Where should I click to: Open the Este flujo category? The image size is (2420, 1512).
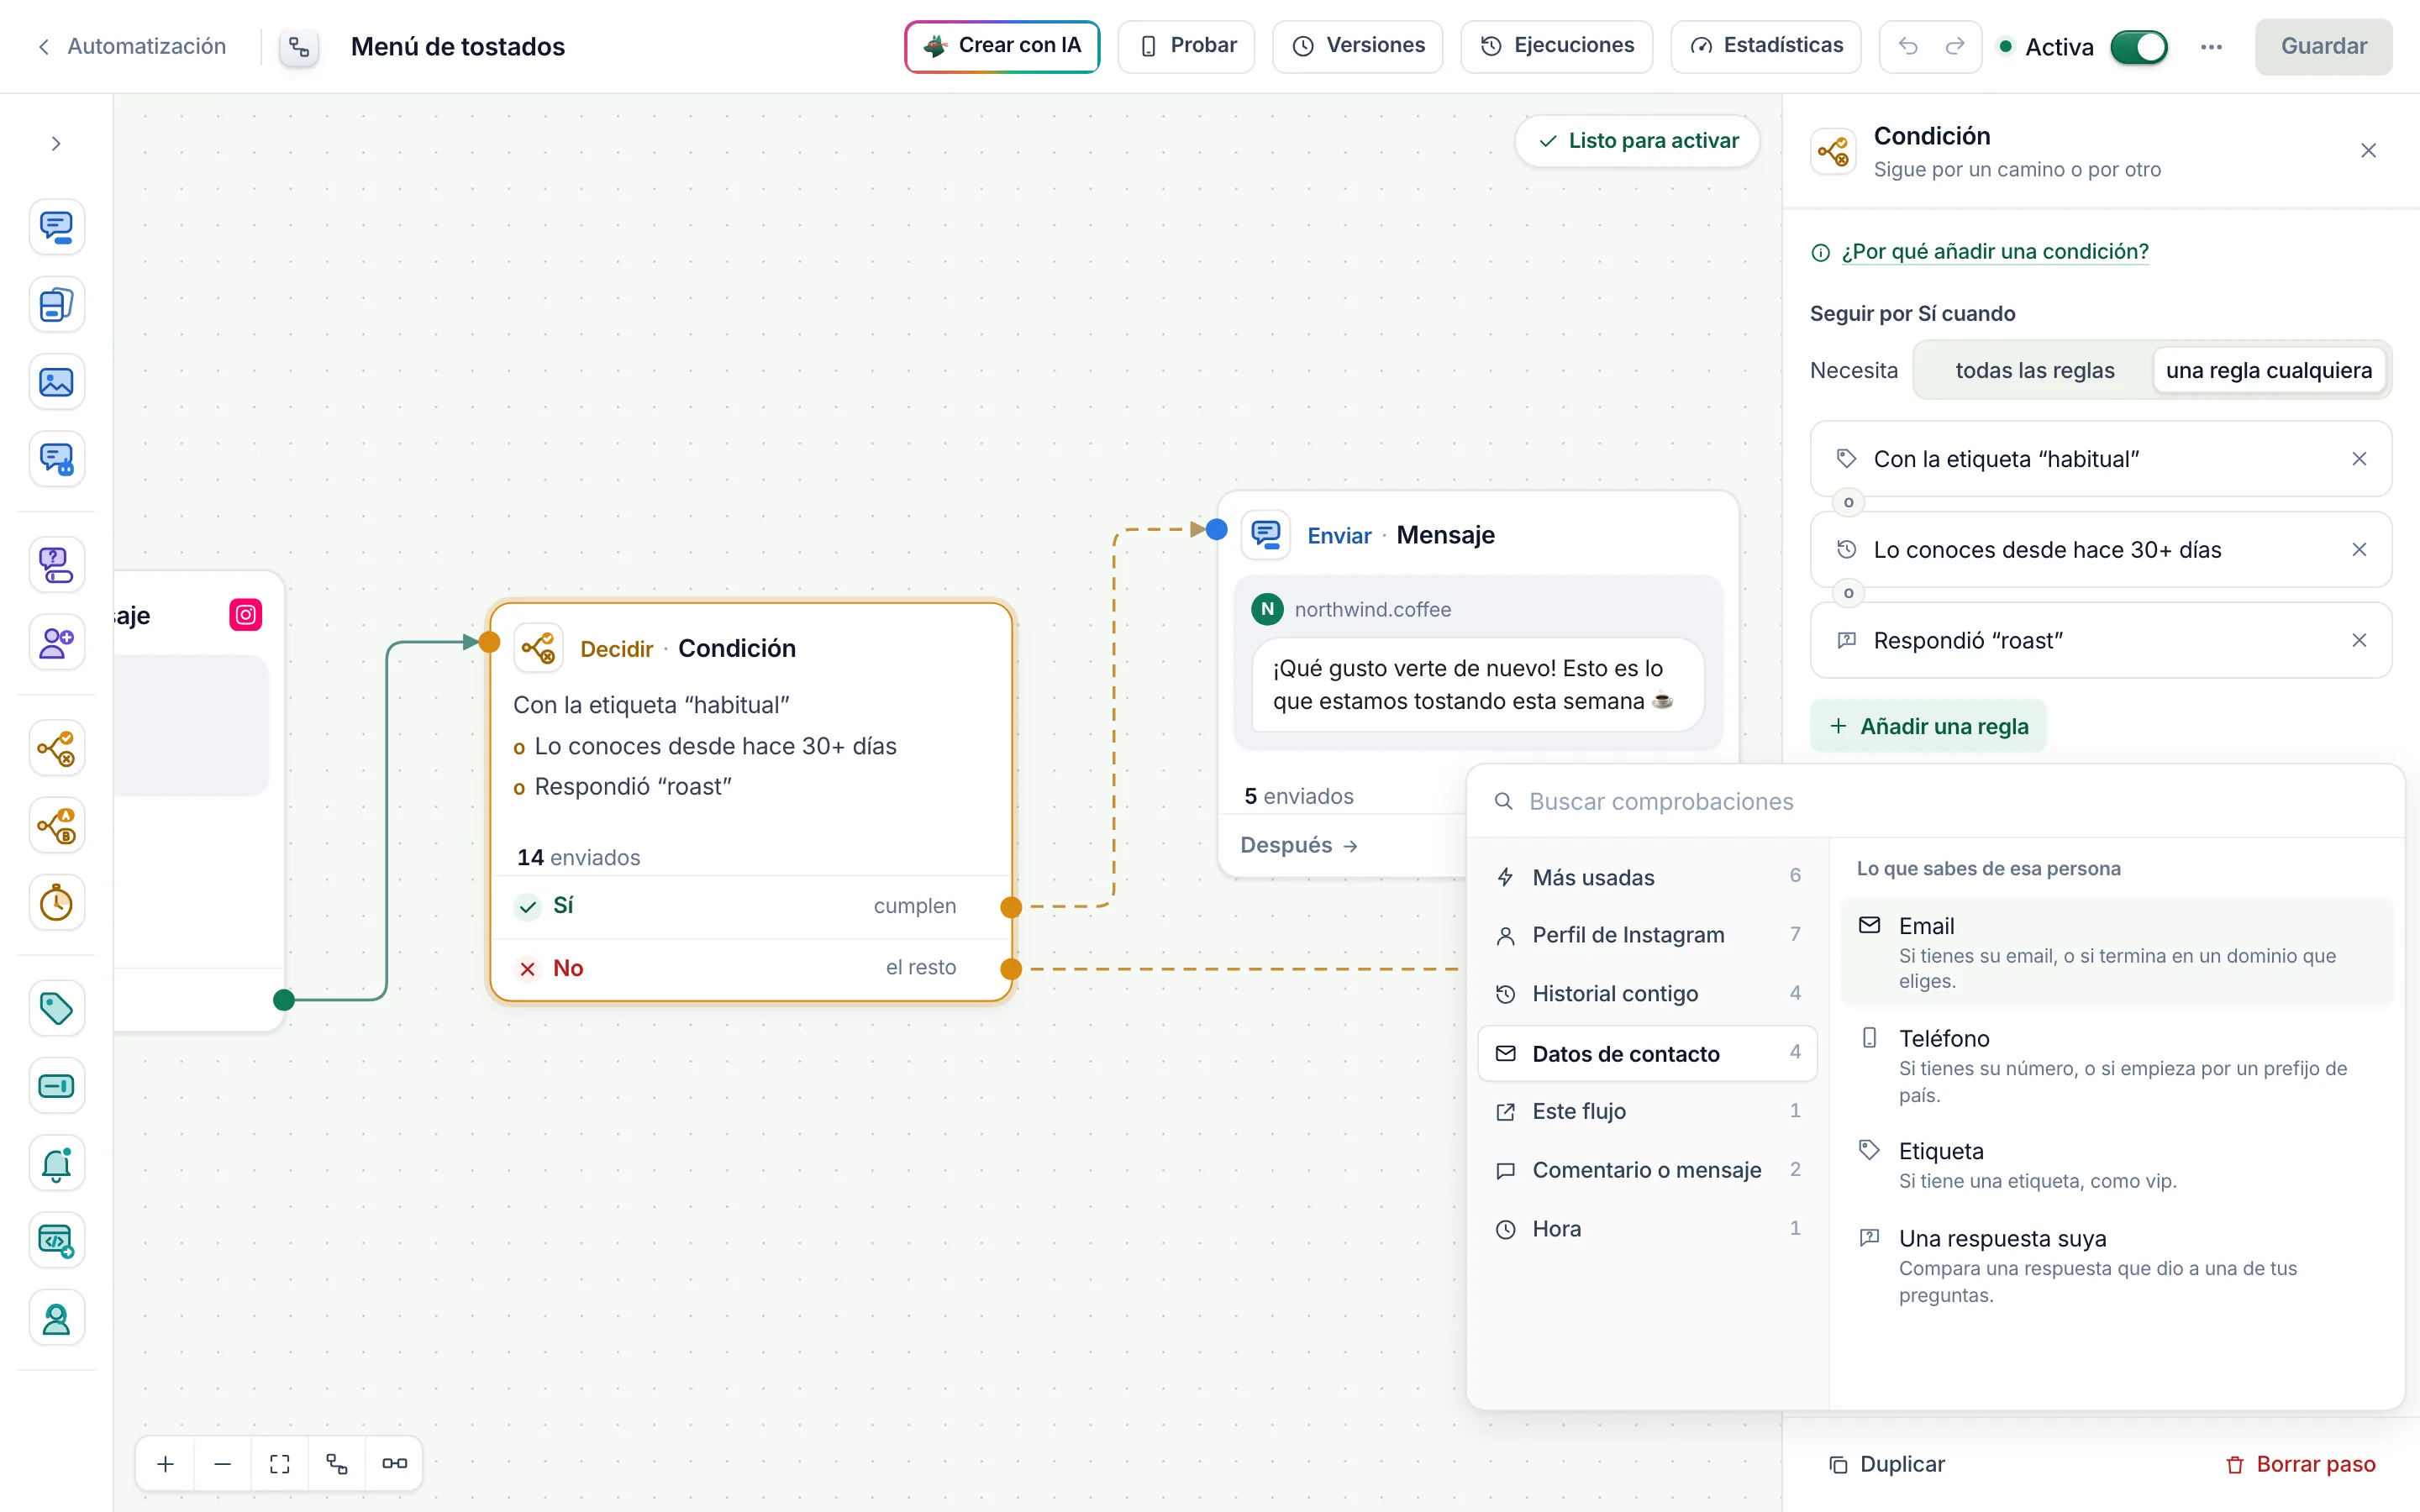click(x=1647, y=1111)
